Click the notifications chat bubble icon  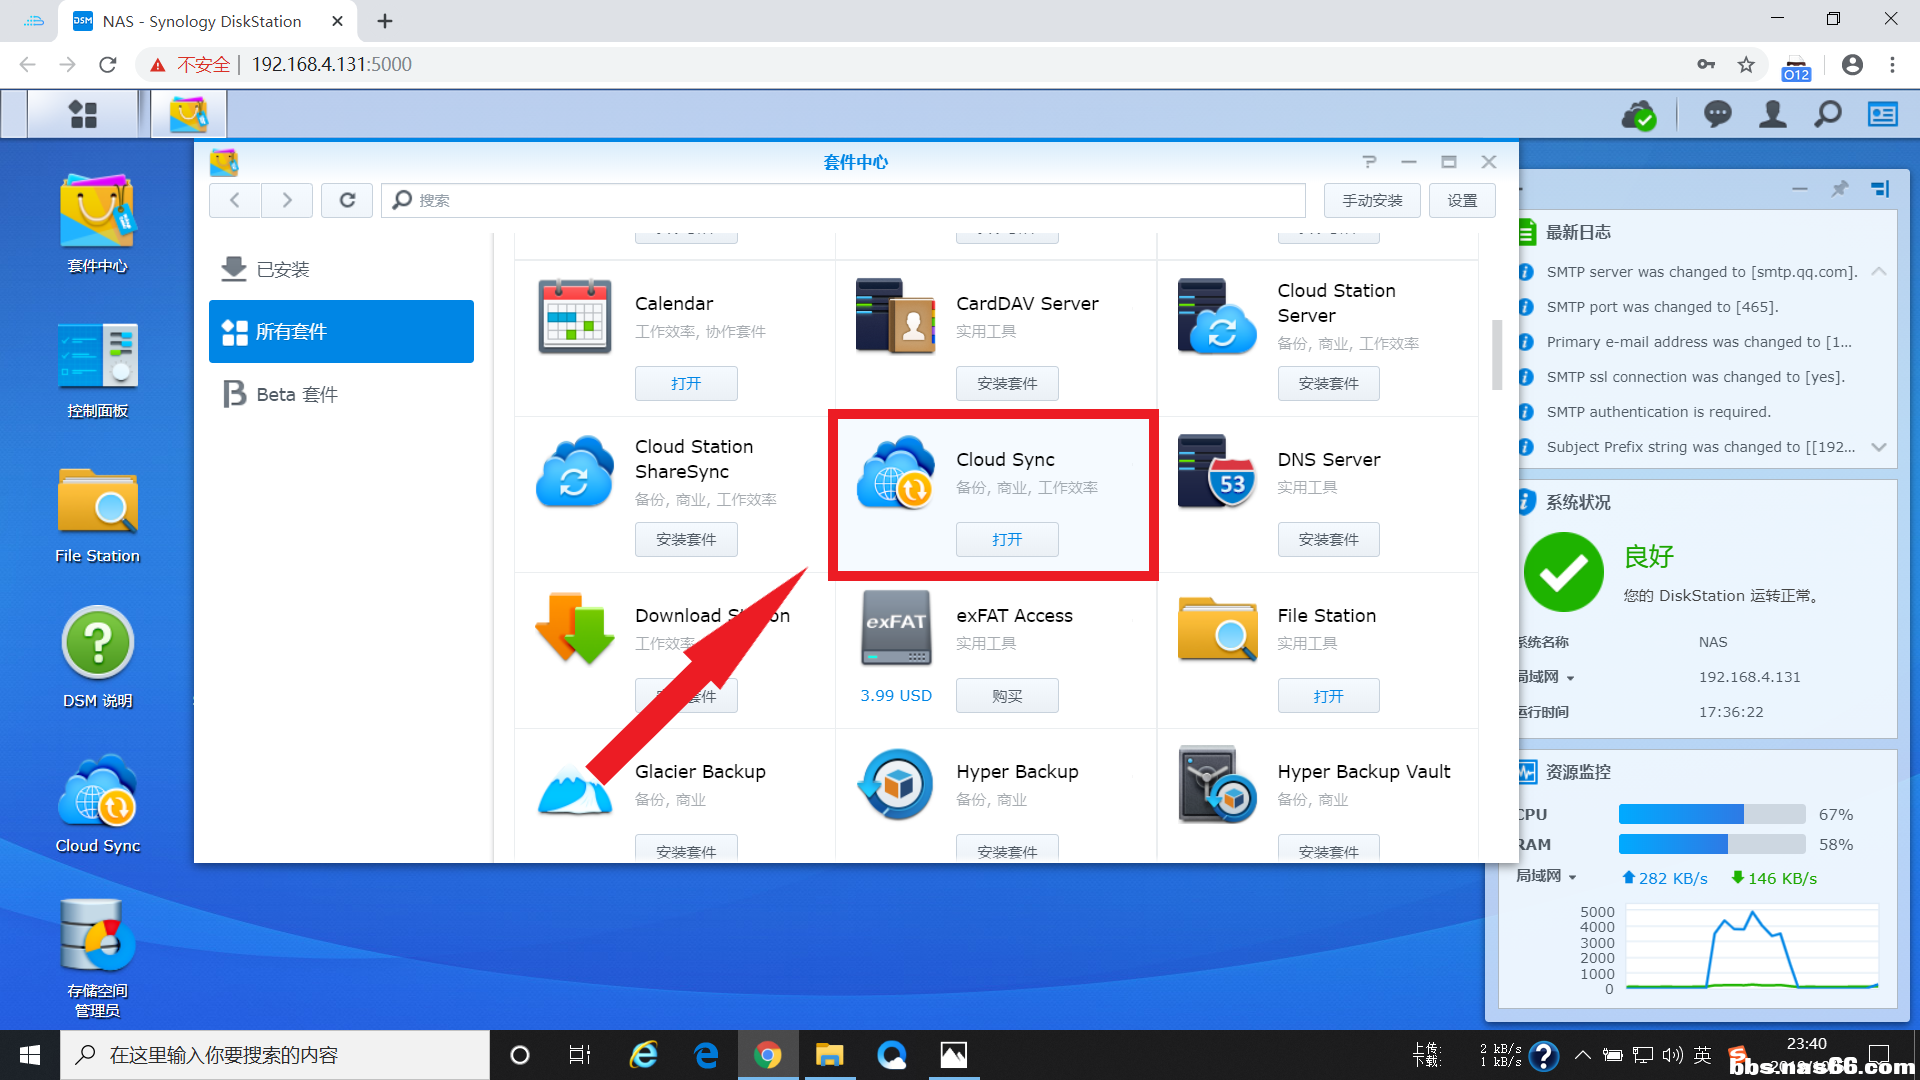pos(1717,115)
